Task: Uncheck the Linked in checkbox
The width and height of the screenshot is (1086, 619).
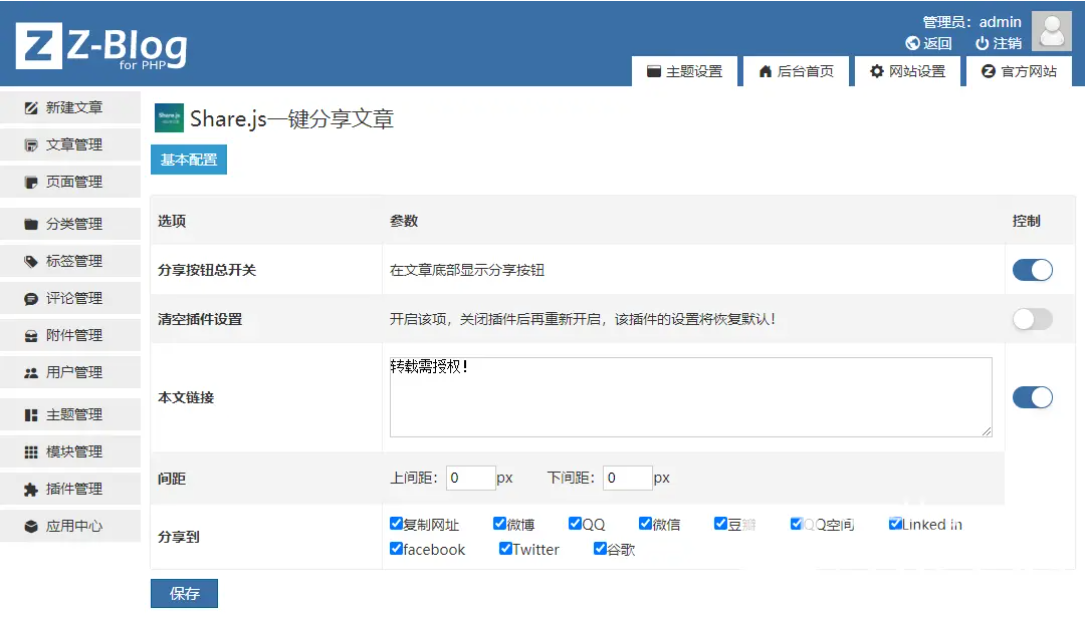Action: 895,523
